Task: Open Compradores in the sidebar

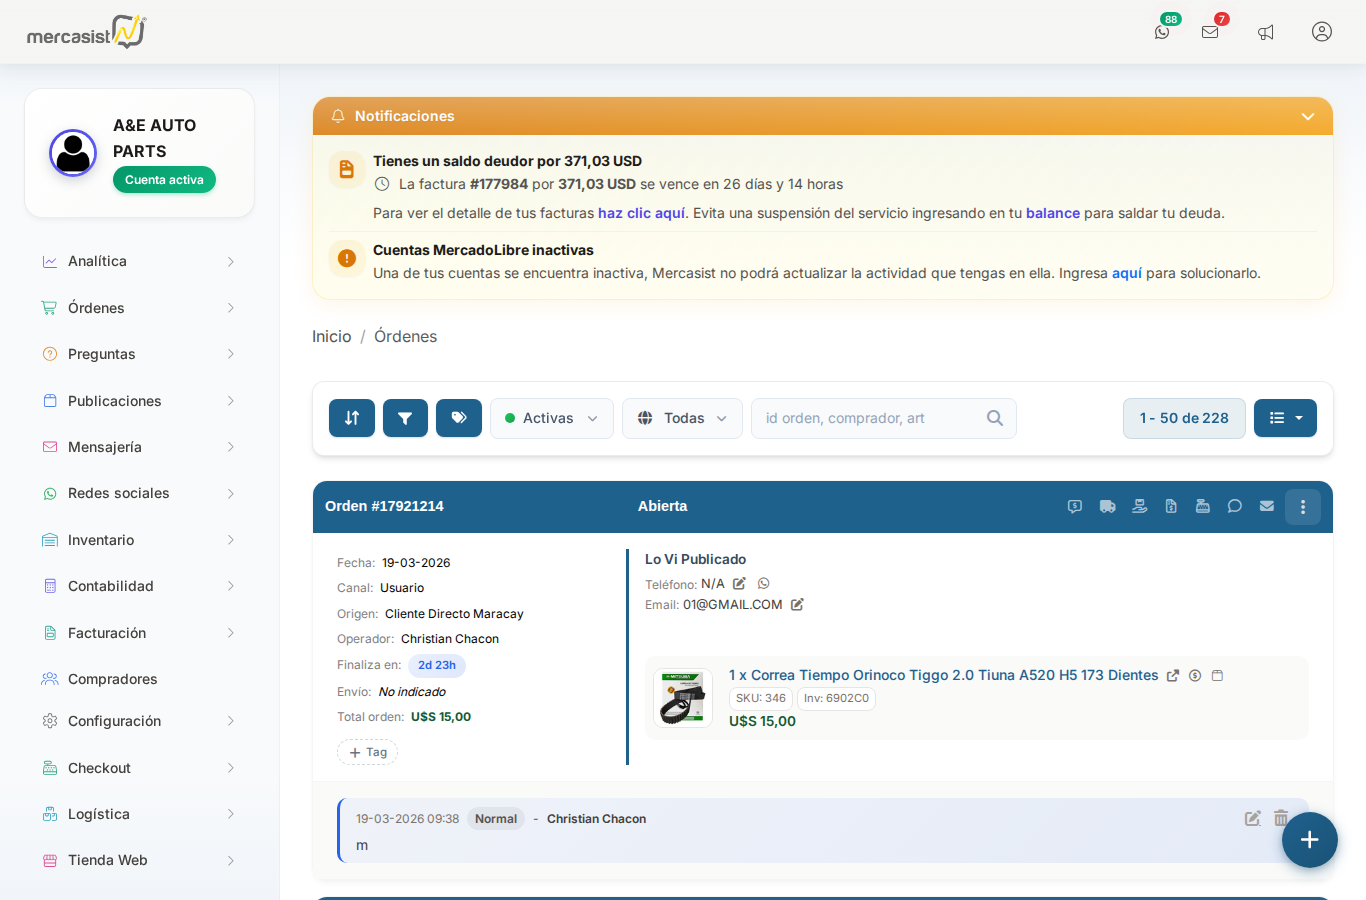Action: pos(112,679)
